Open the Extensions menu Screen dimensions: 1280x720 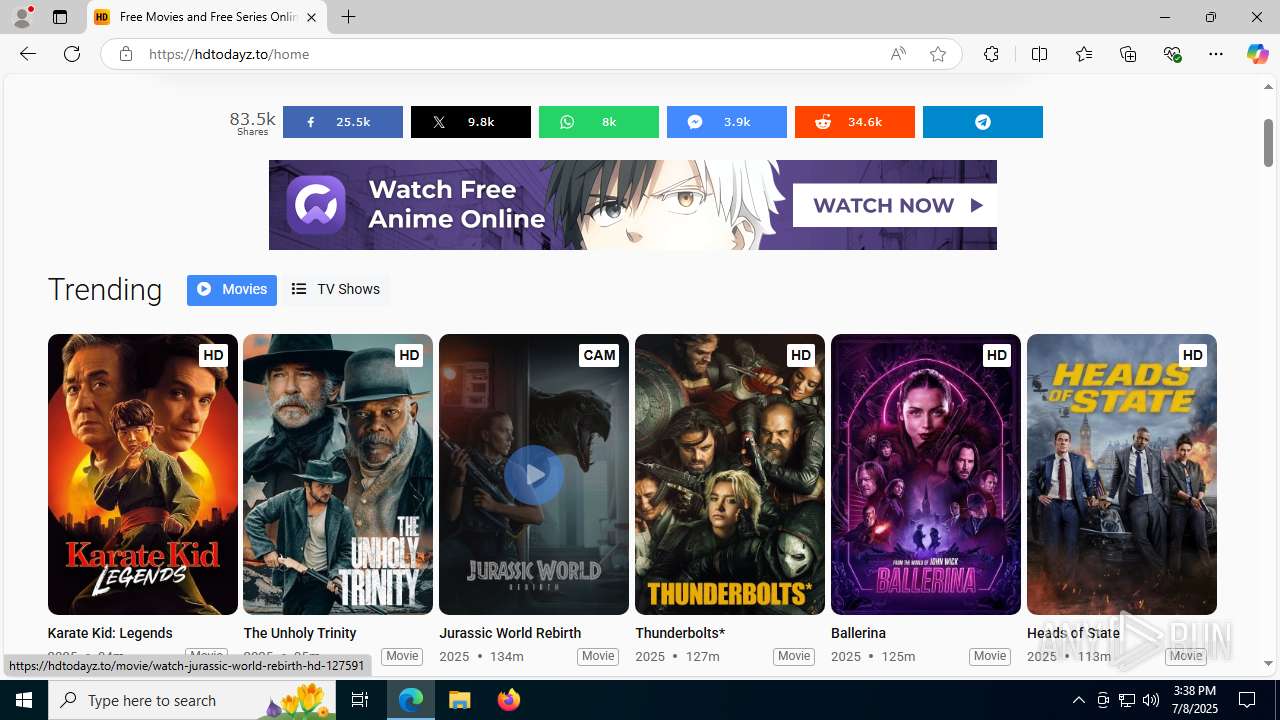pyautogui.click(x=991, y=54)
